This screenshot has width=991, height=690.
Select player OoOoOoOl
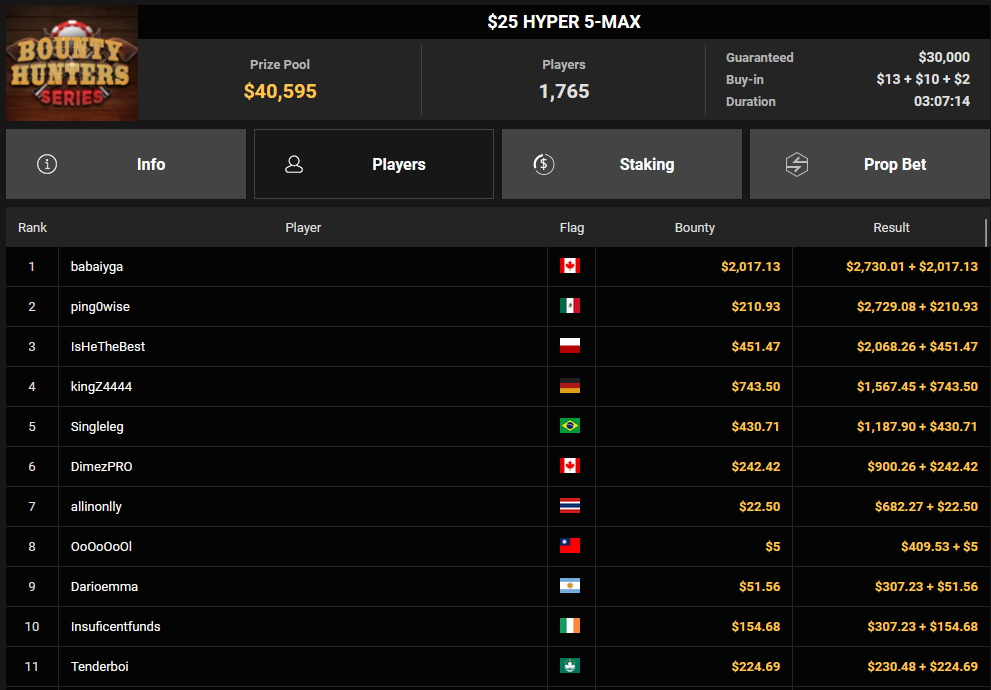pos(101,547)
